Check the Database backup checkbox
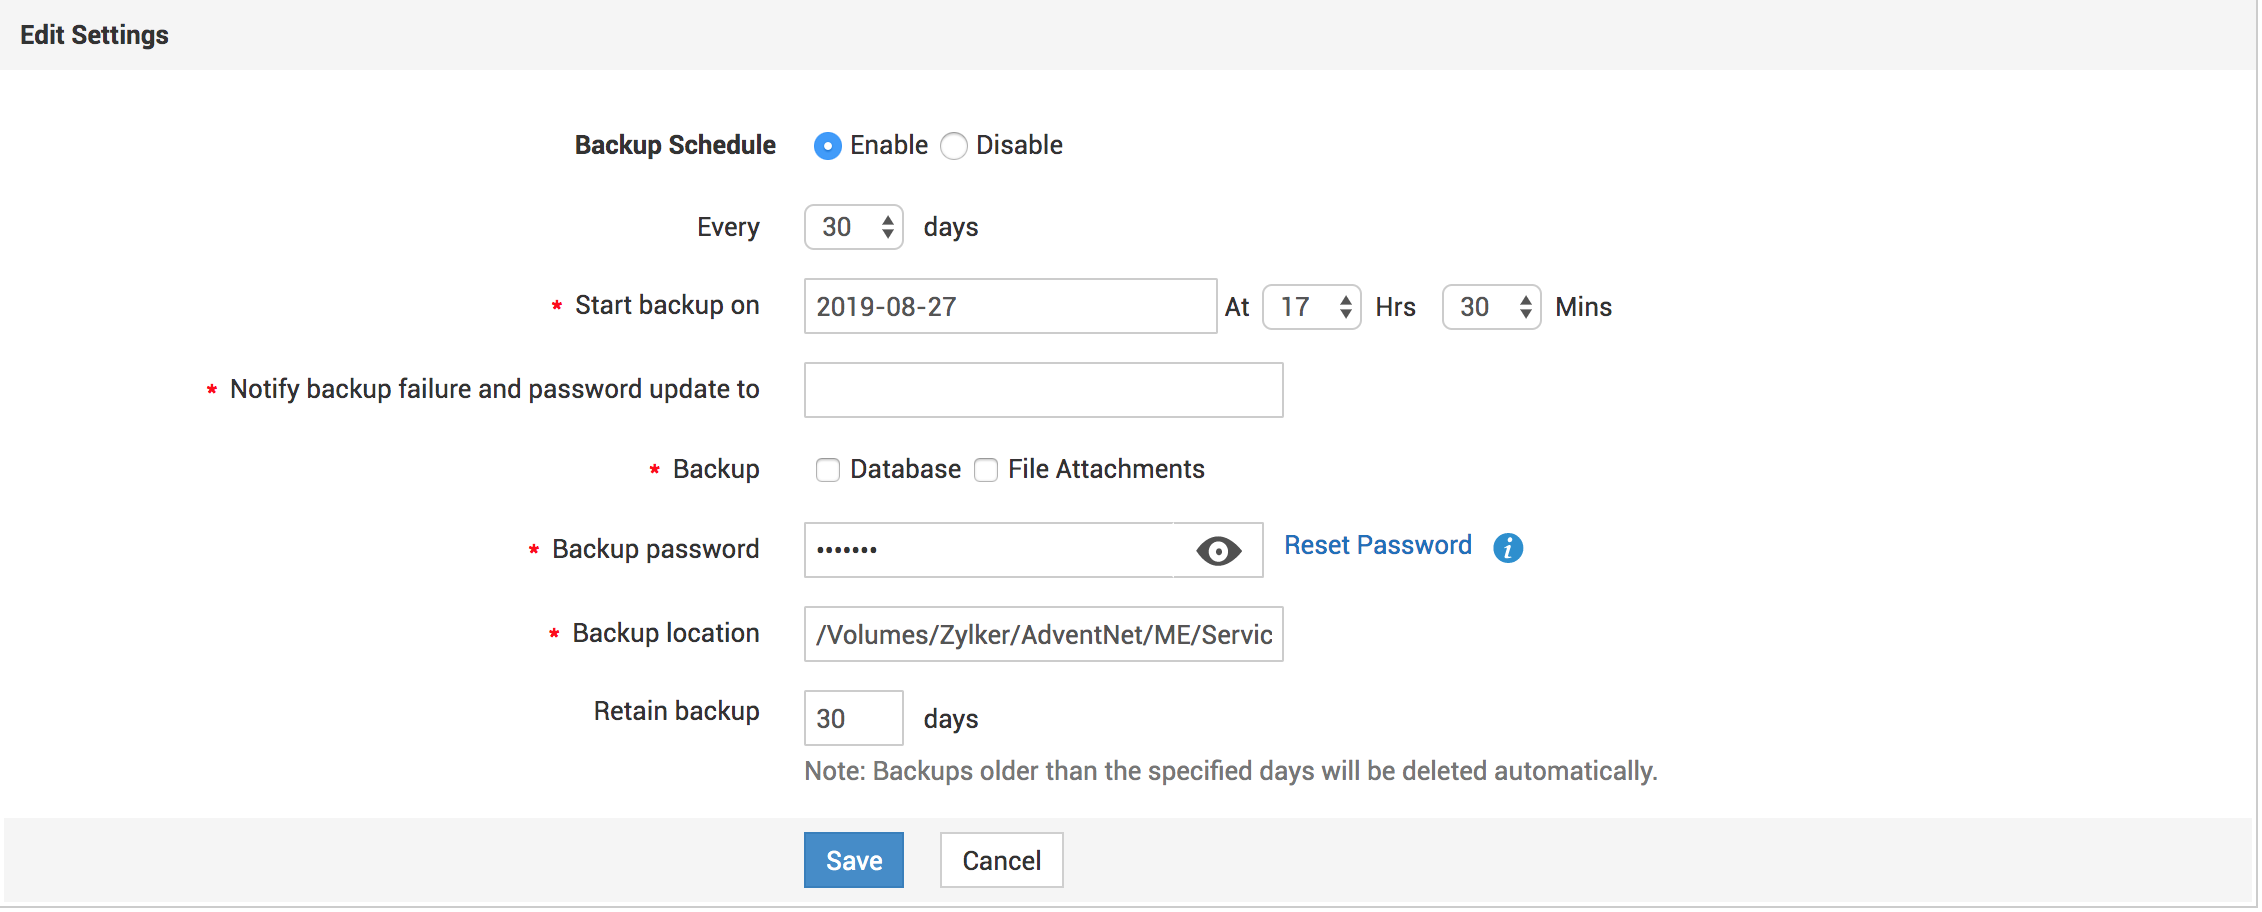 [827, 470]
